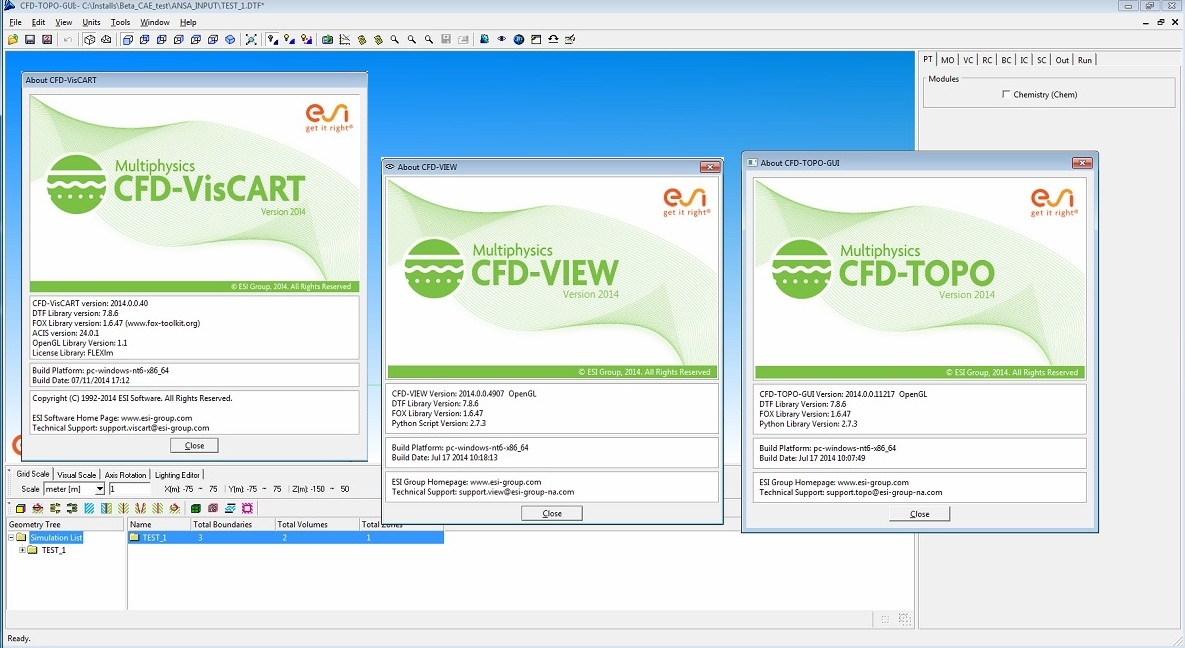Screen dimensions: 1185x648
Task: Click the multicolor light bulb toolbar icon
Action: (x=306, y=39)
